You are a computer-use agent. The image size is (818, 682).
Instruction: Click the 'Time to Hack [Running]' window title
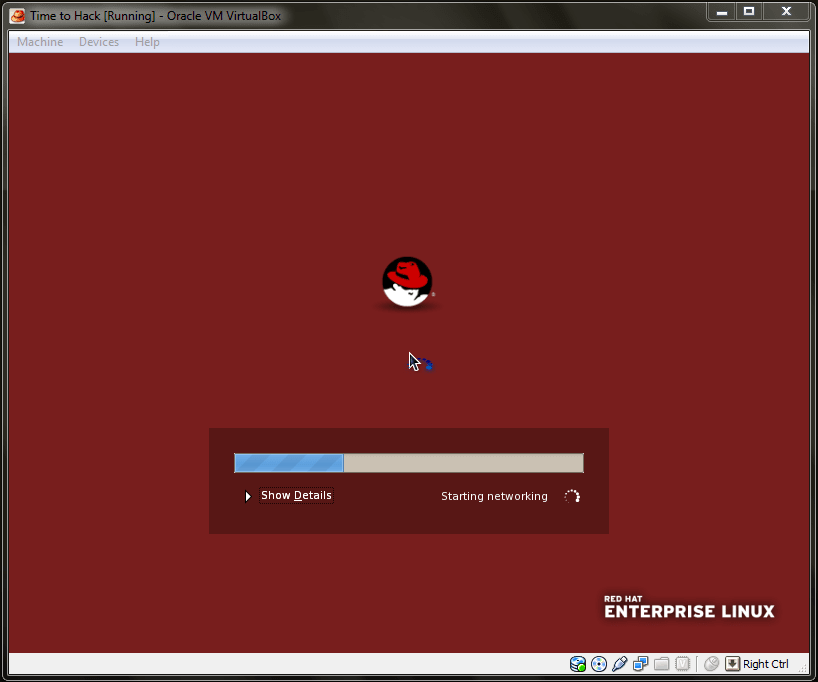[155, 16]
